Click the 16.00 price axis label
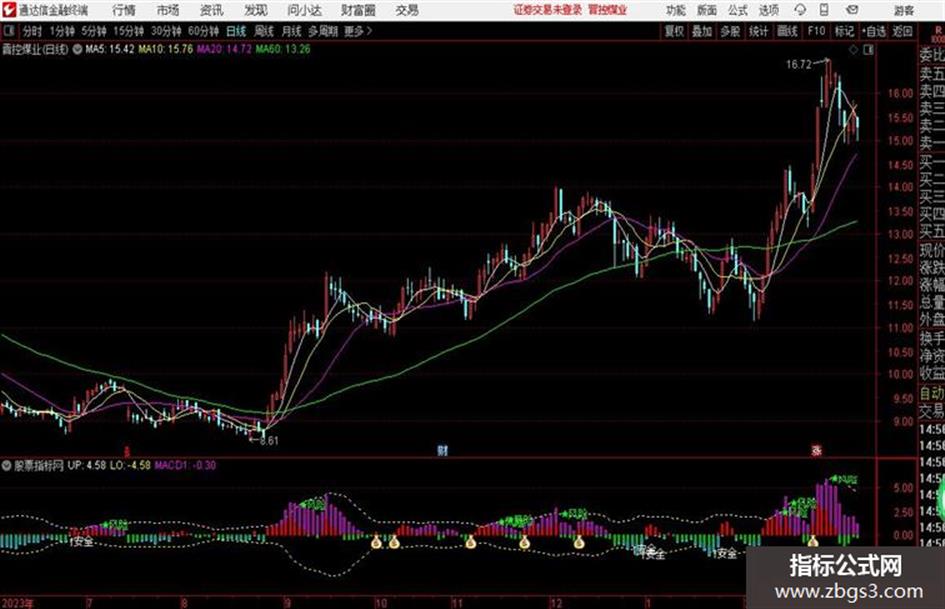The height and width of the screenshot is (609, 945). (900, 93)
